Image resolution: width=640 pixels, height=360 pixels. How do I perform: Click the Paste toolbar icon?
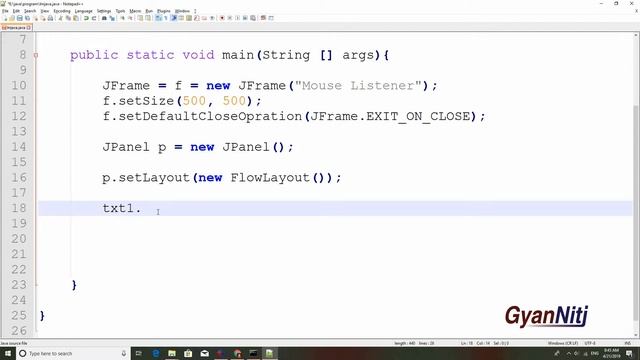click(76, 18)
